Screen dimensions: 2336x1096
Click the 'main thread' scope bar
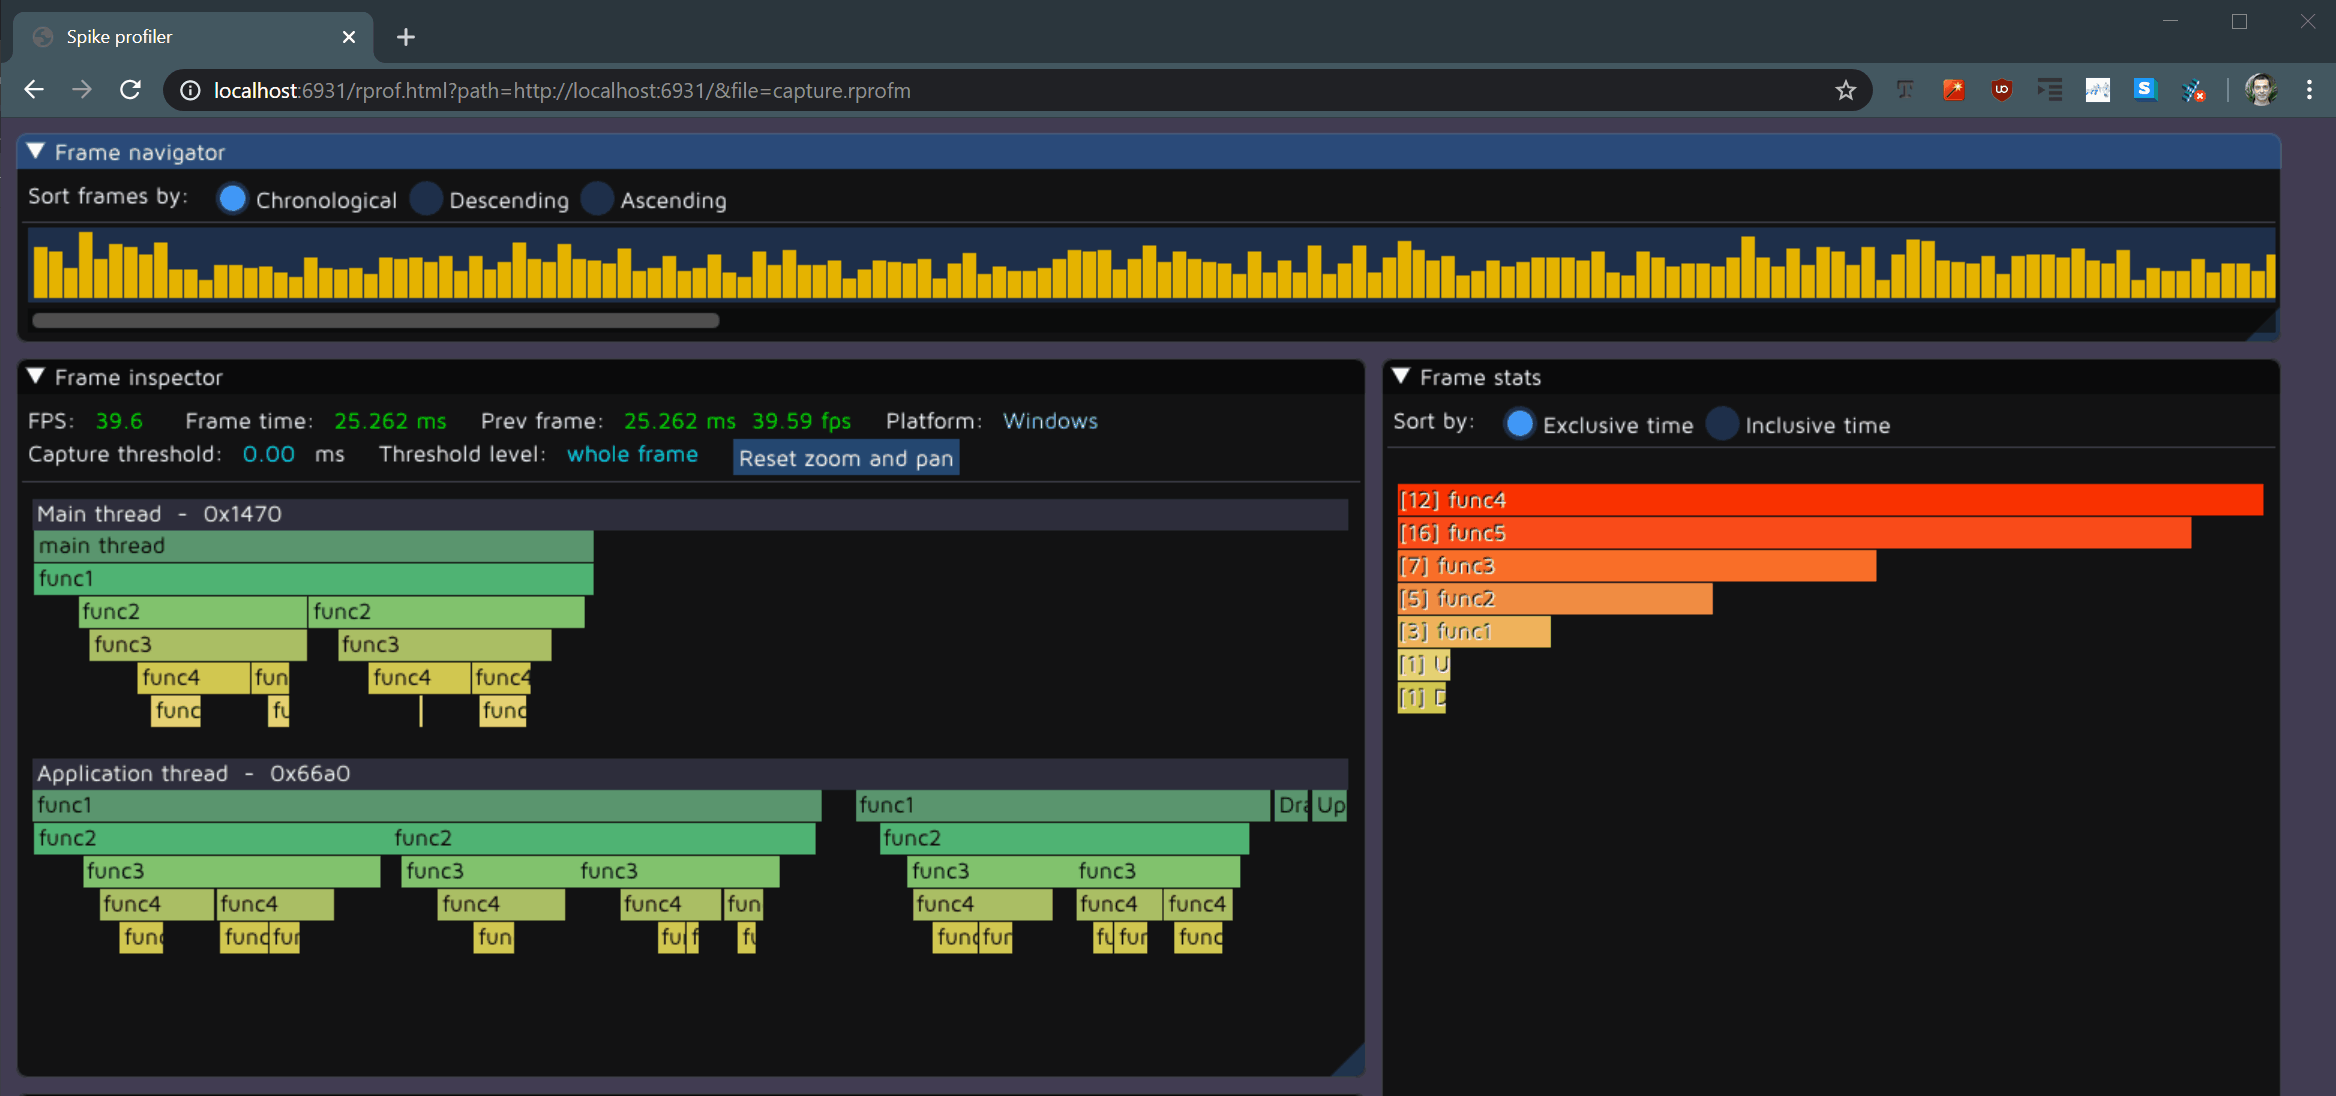click(x=313, y=546)
